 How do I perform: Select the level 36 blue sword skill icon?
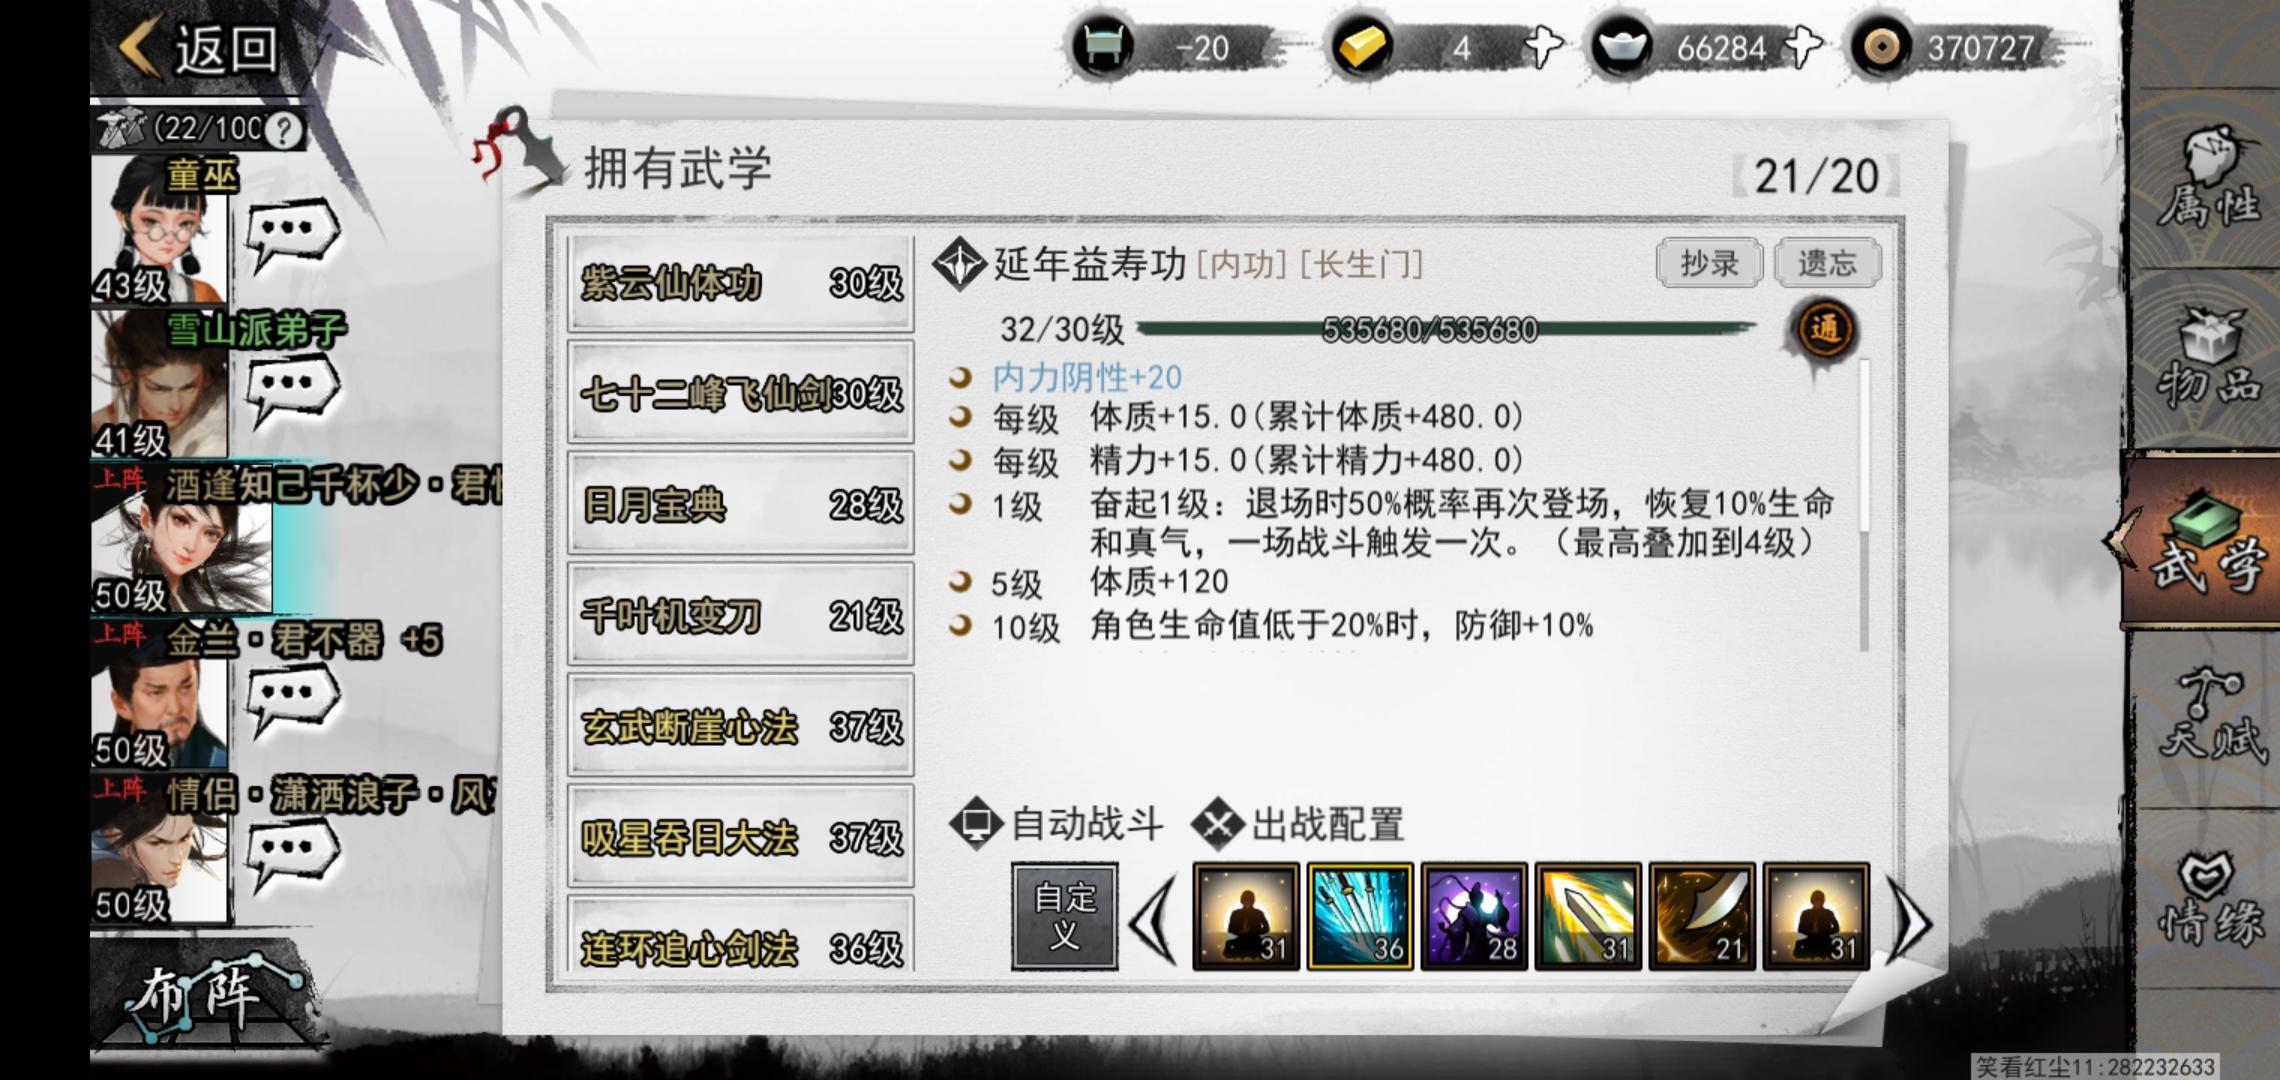(1360, 917)
